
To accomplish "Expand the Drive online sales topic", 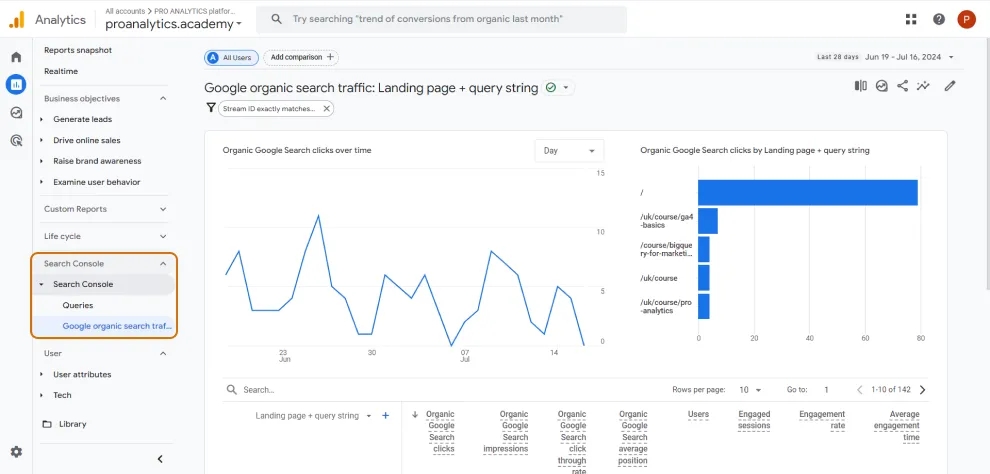I will click(42, 140).
